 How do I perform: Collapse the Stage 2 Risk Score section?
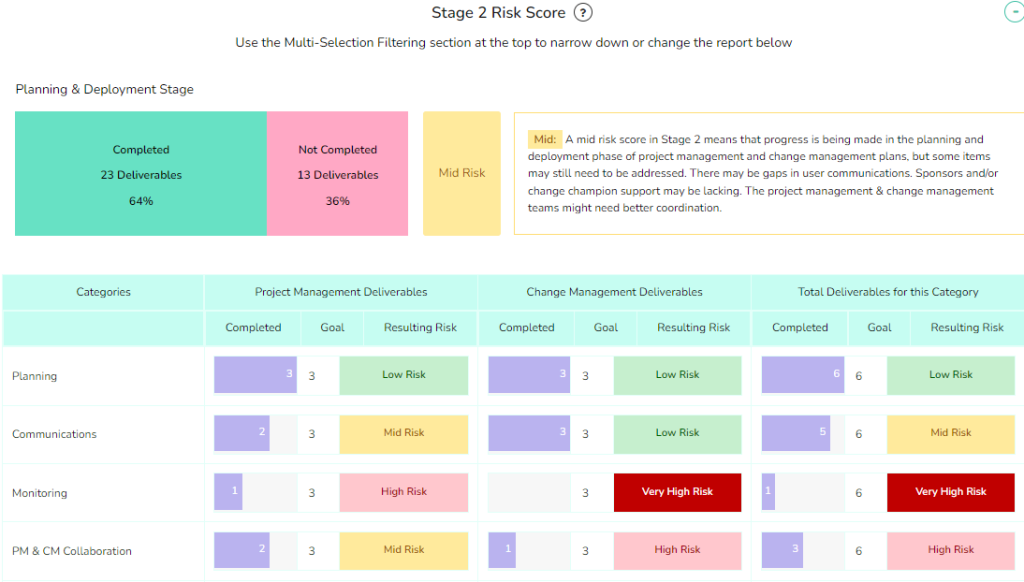pyautogui.click(x=1015, y=12)
